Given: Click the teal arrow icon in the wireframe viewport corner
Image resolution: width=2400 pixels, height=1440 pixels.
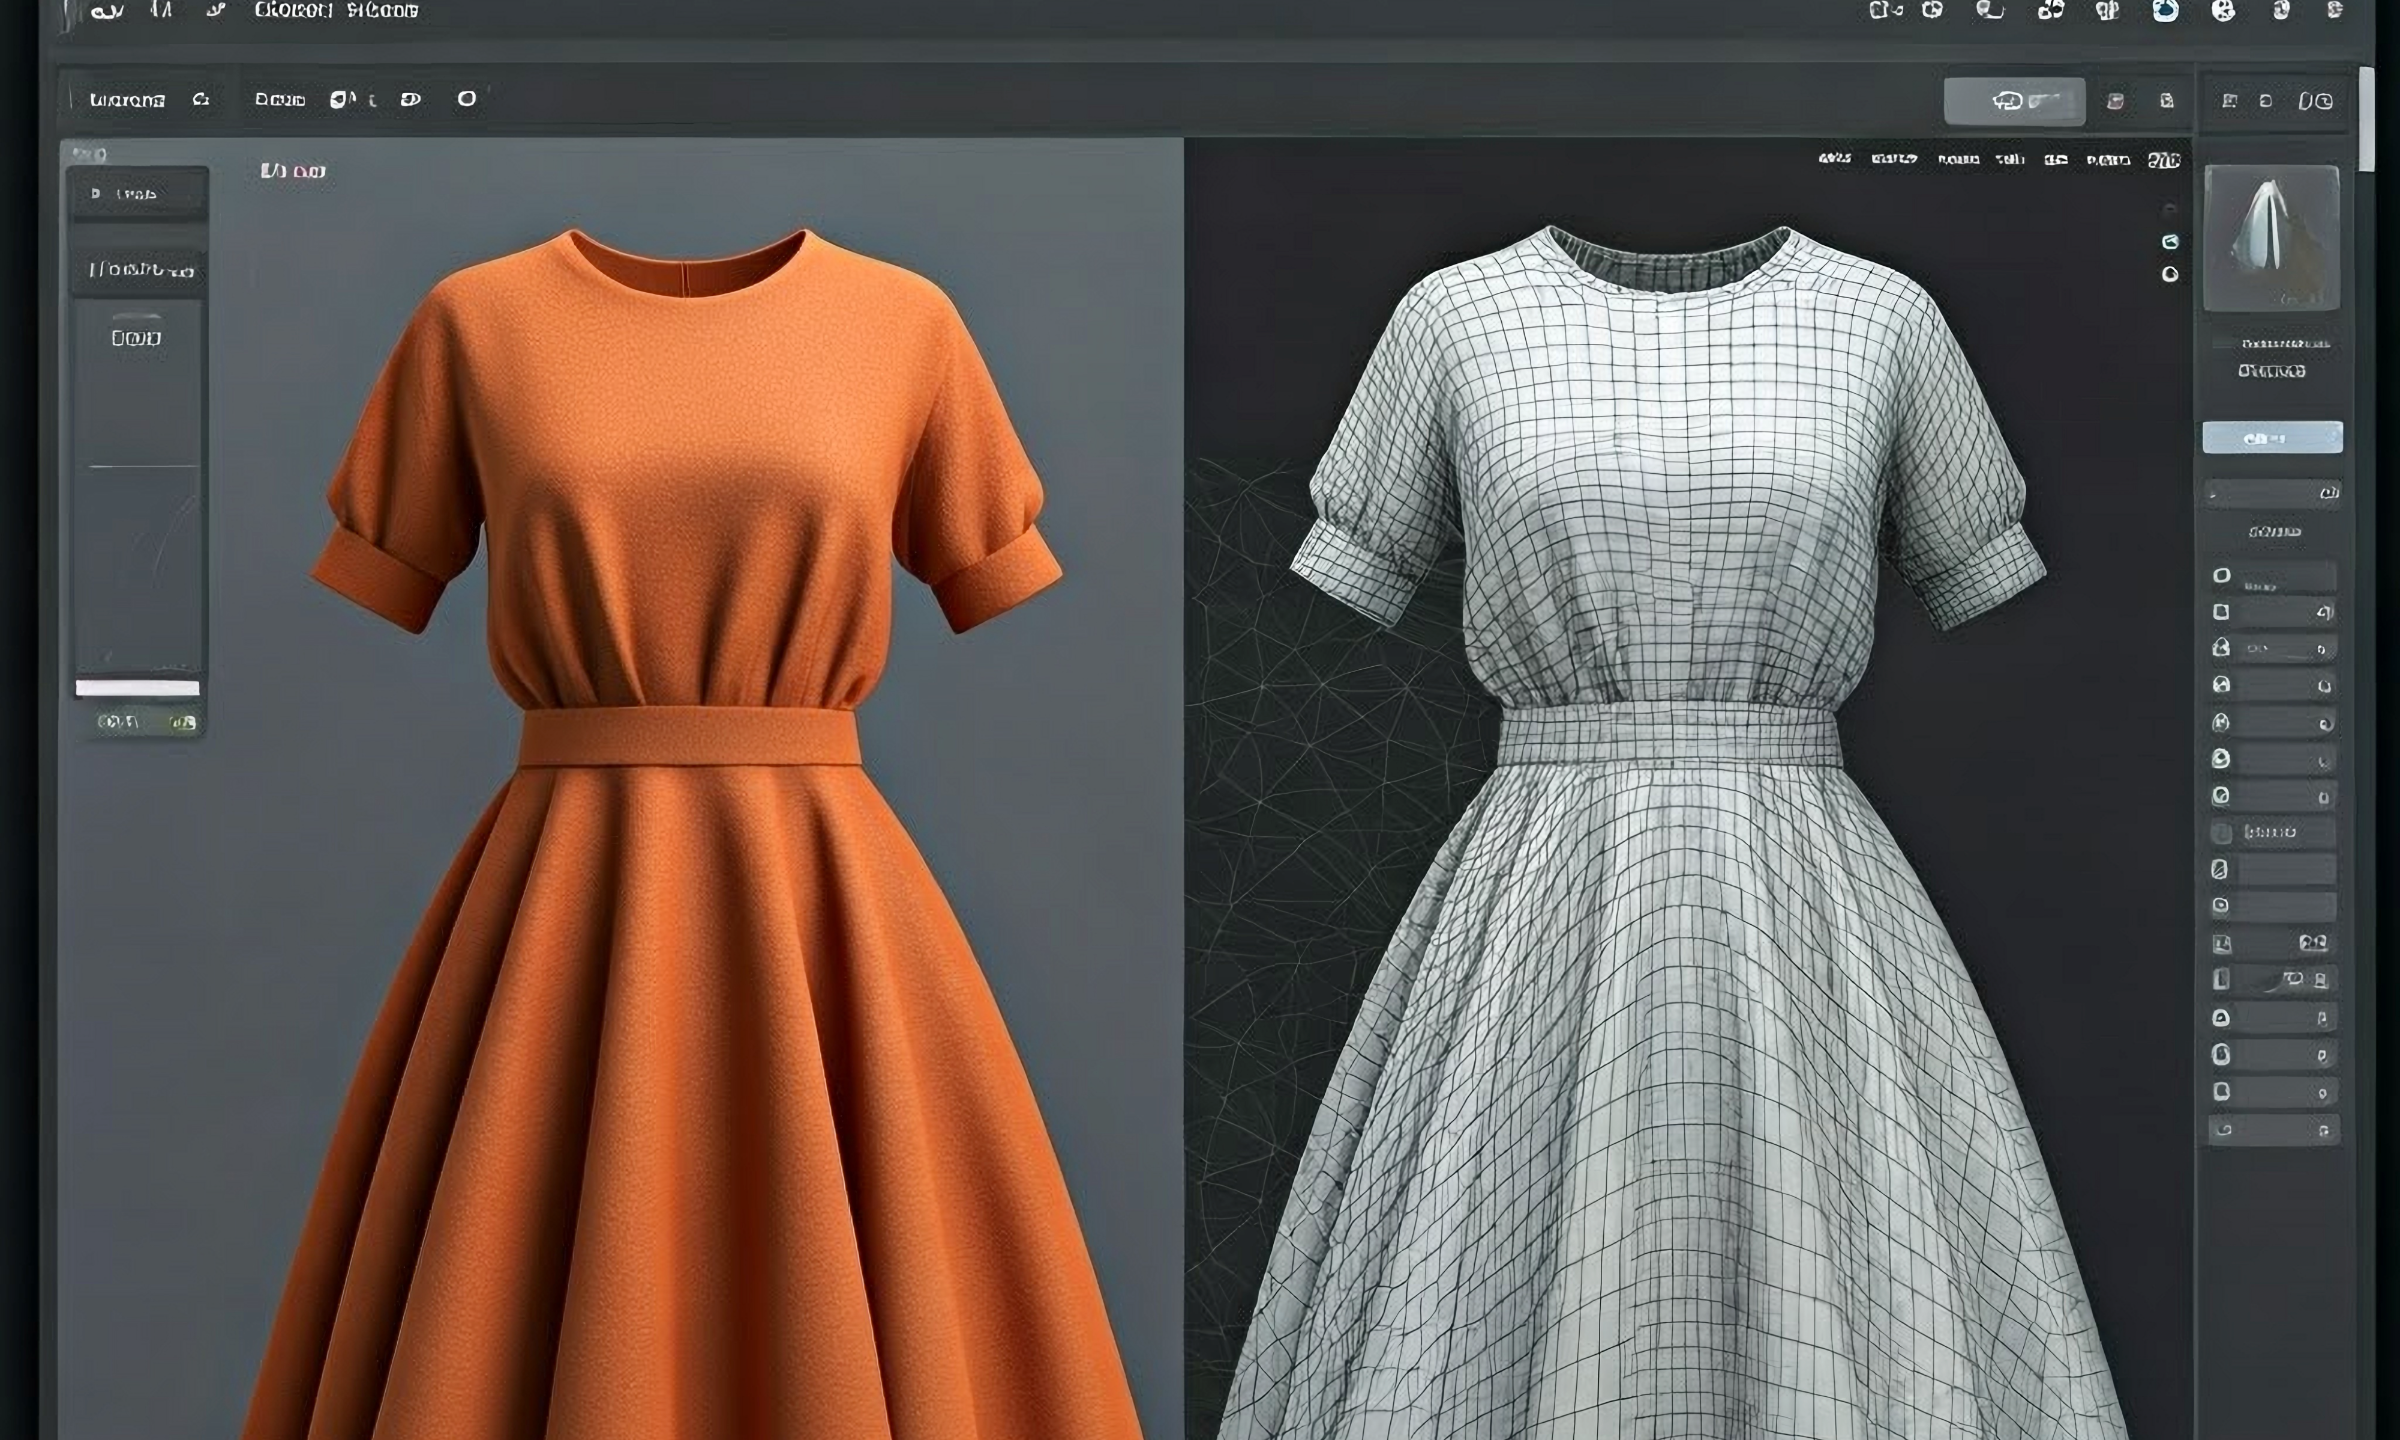Looking at the screenshot, I should point(2170,242).
